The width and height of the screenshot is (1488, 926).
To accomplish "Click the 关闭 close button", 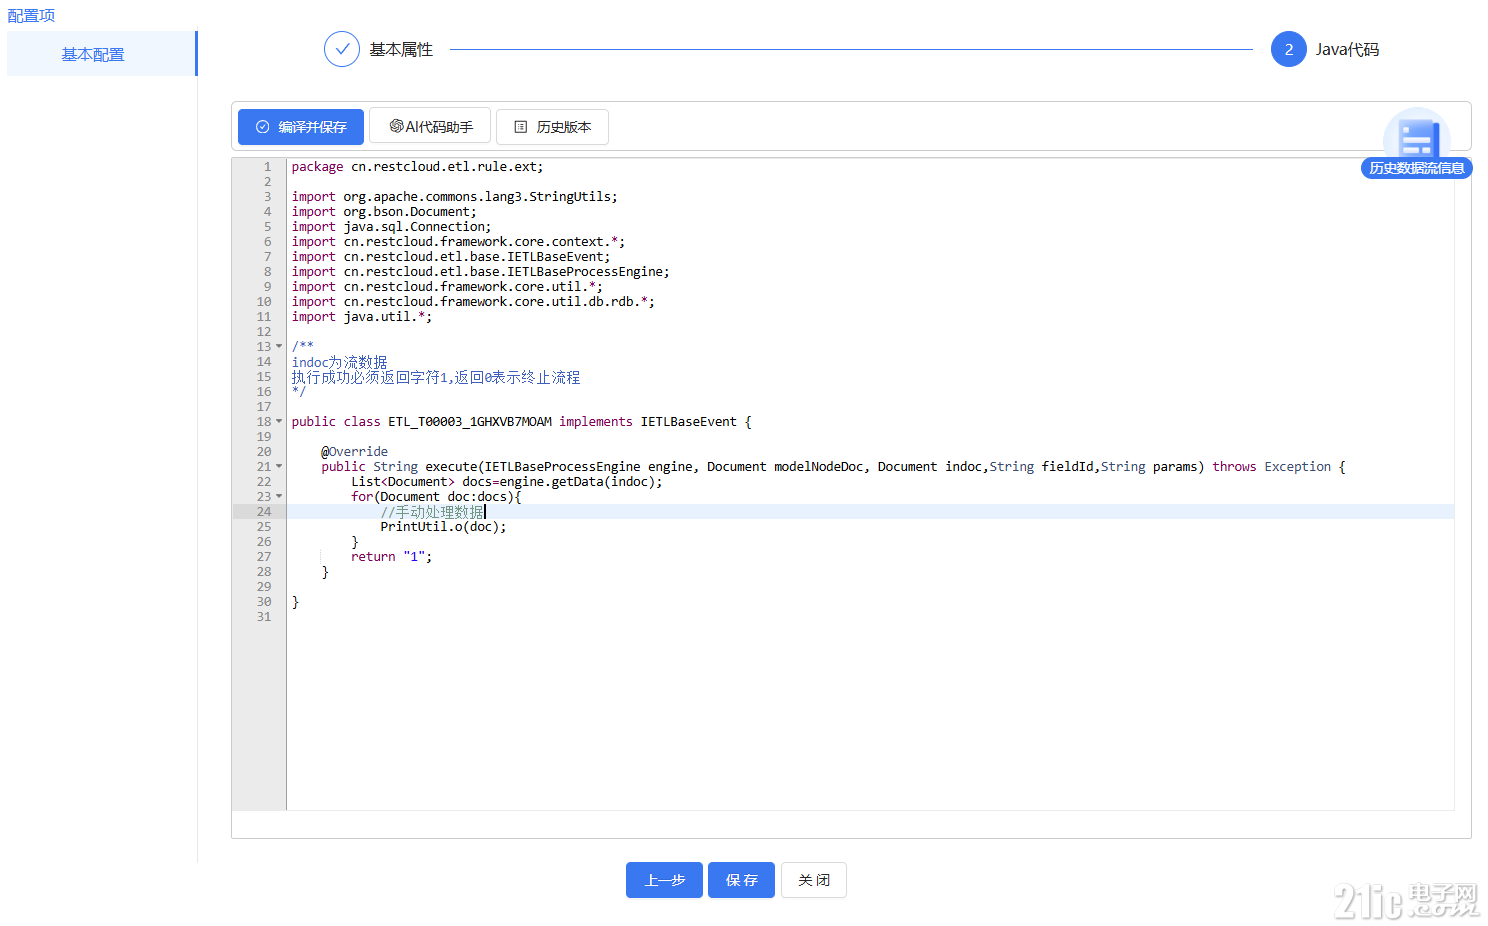I will [814, 880].
